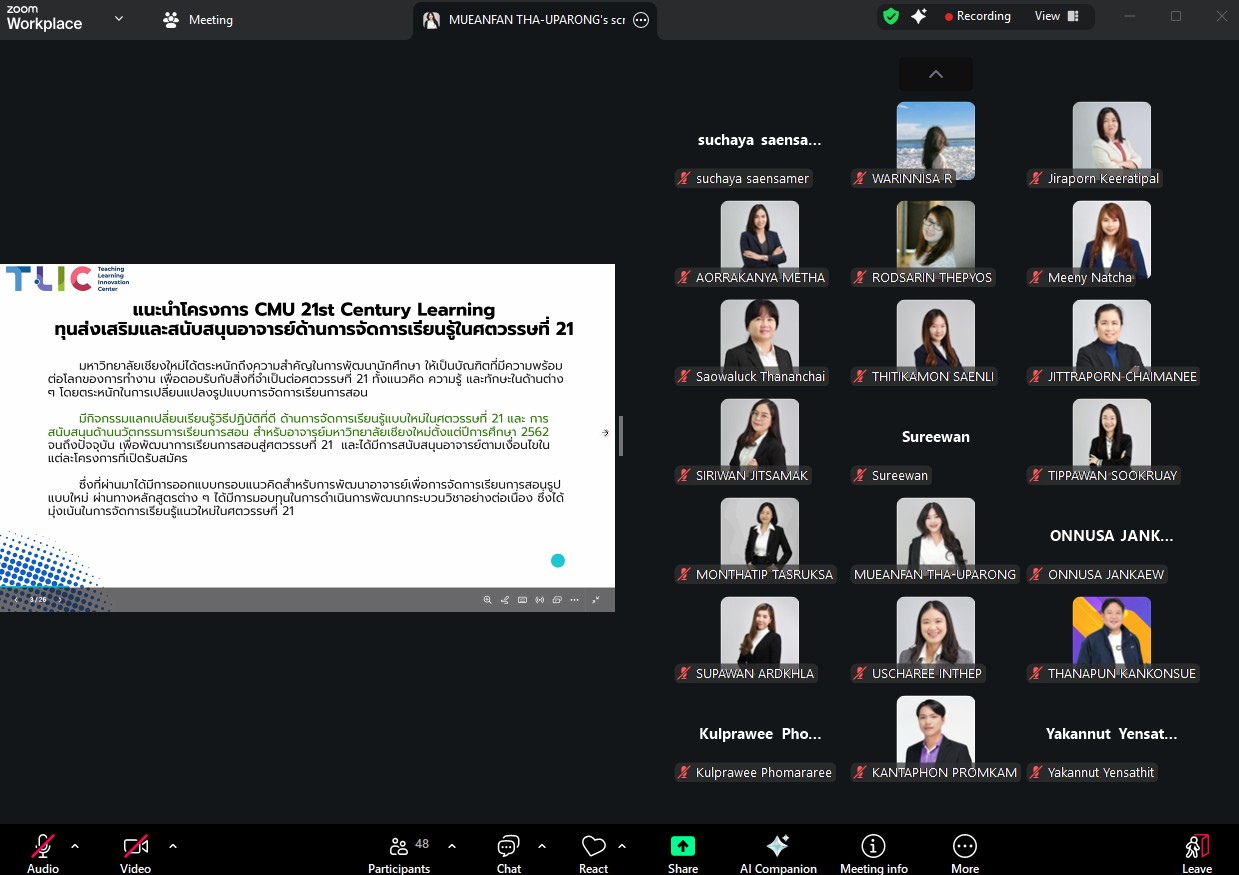Open the Chat panel
Image resolution: width=1239 pixels, height=875 pixels.
pos(509,853)
